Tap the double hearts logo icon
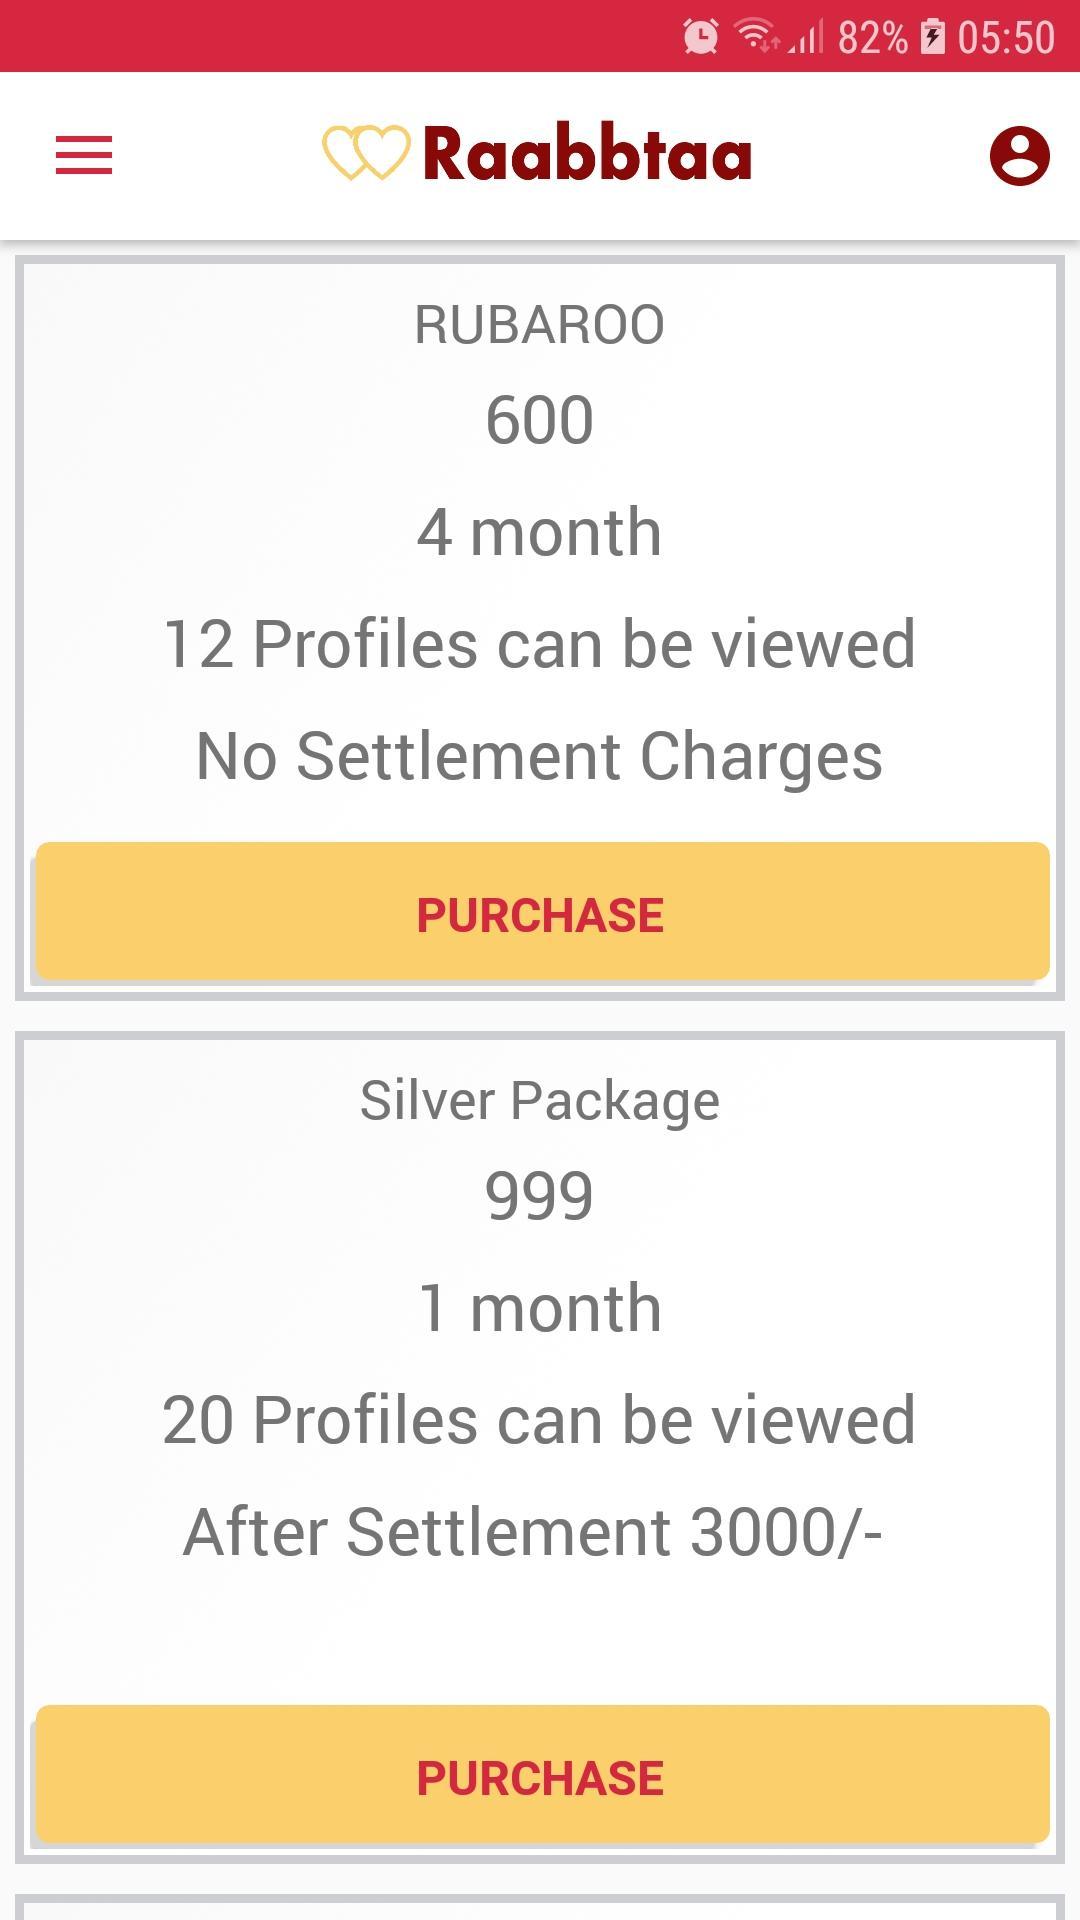 tap(366, 153)
